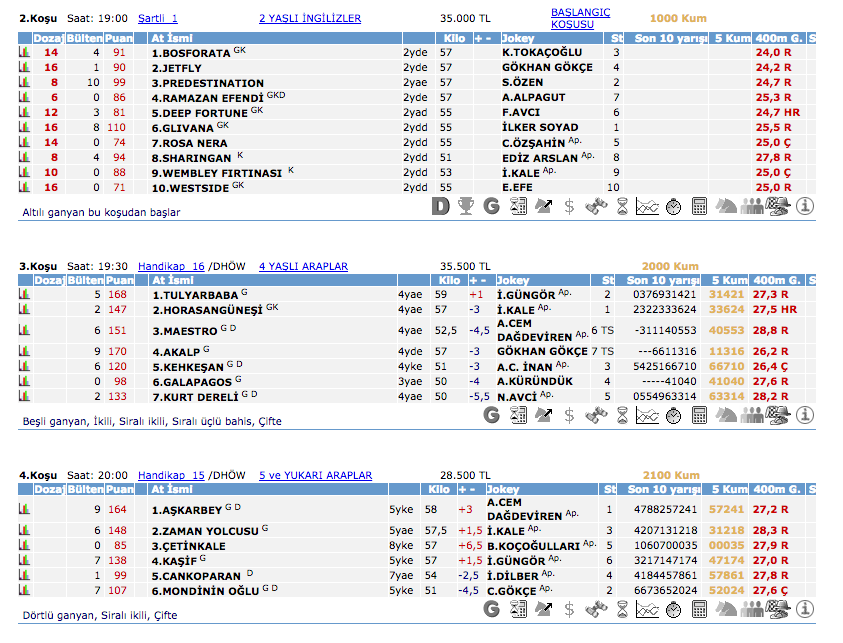
Task: Click the 'D' icon in race 2 toolbar
Action: [441, 206]
